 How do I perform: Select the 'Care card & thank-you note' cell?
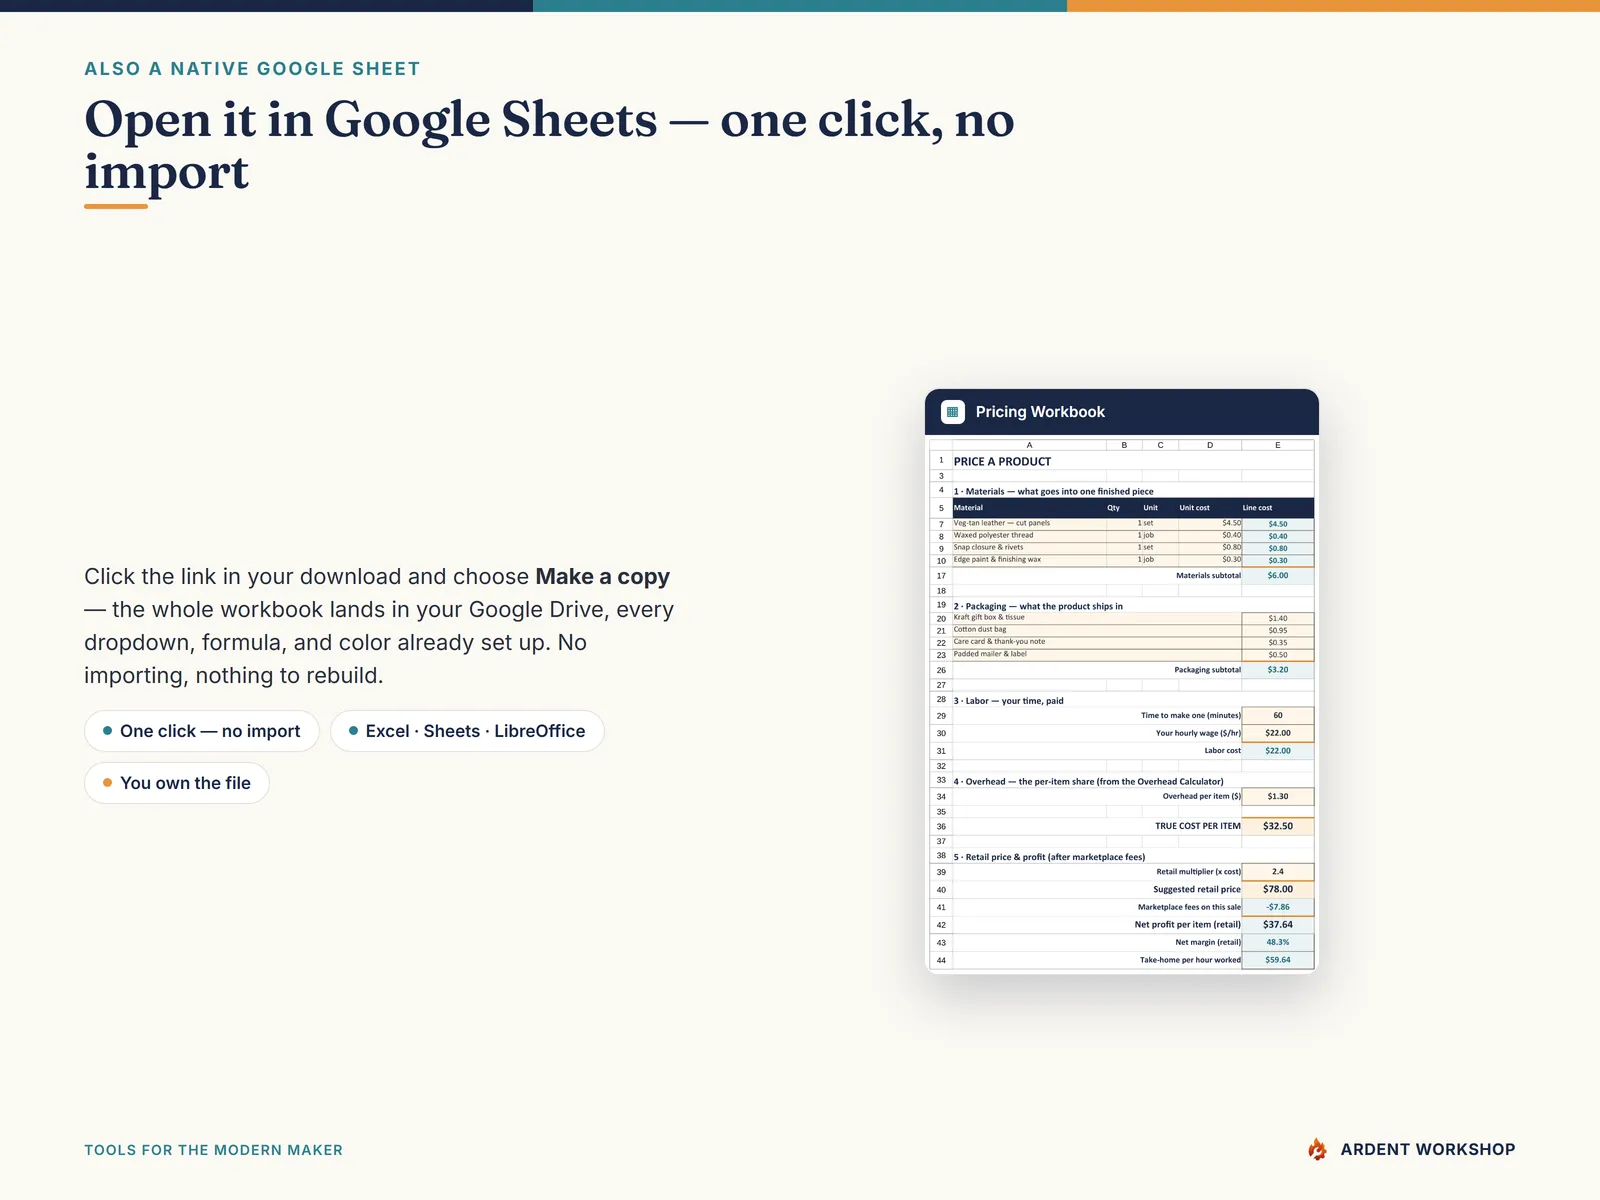coord(1097,642)
